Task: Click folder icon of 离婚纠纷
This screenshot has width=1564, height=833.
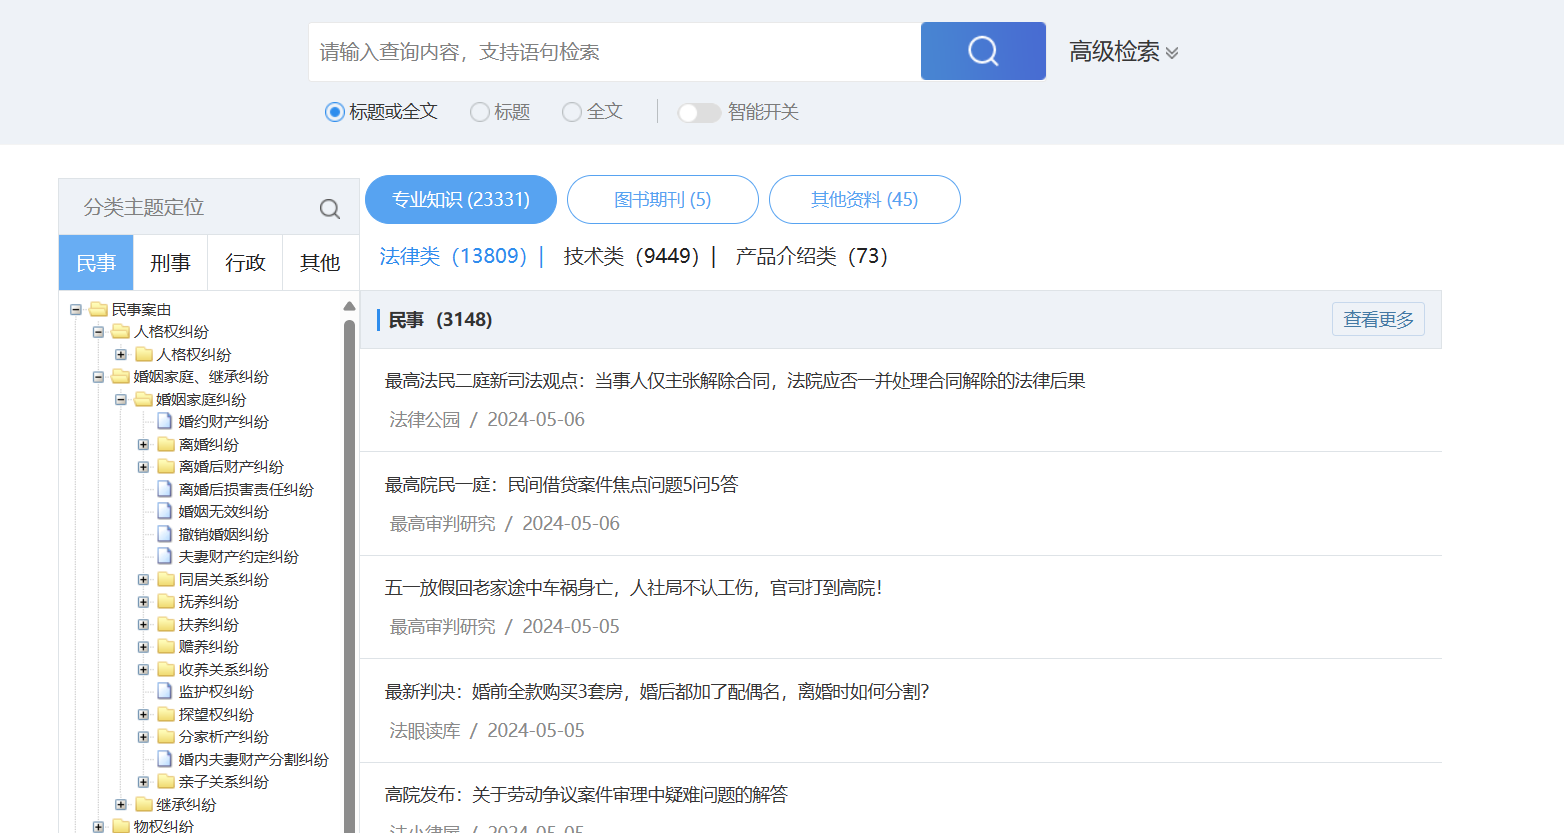Action: click(166, 444)
